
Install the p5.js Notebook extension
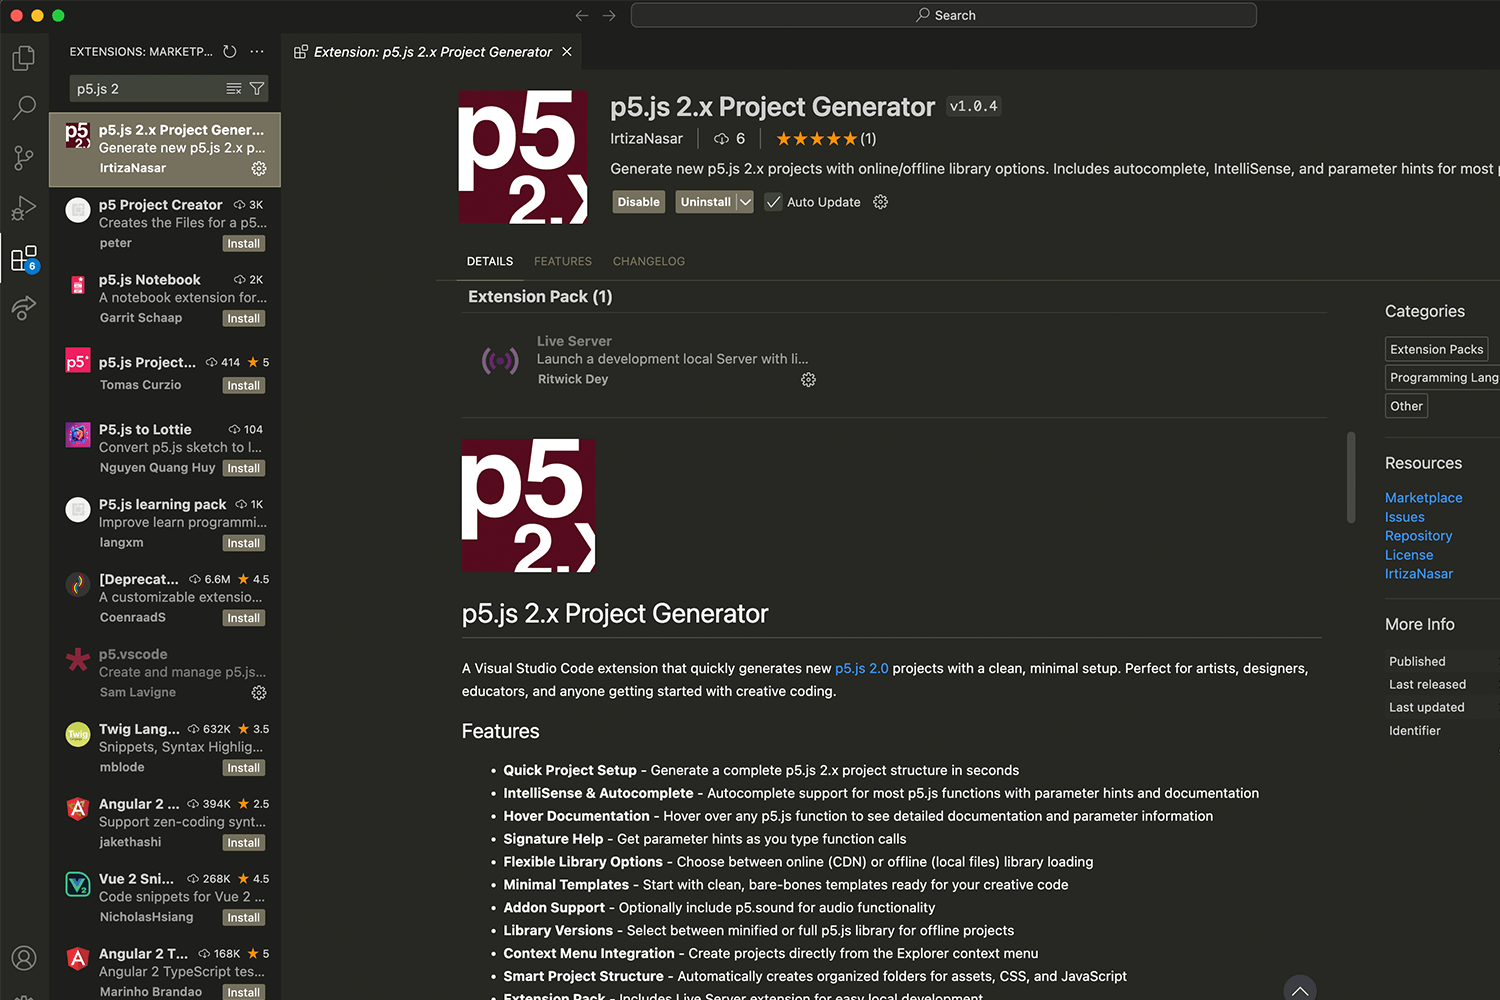[243, 317]
